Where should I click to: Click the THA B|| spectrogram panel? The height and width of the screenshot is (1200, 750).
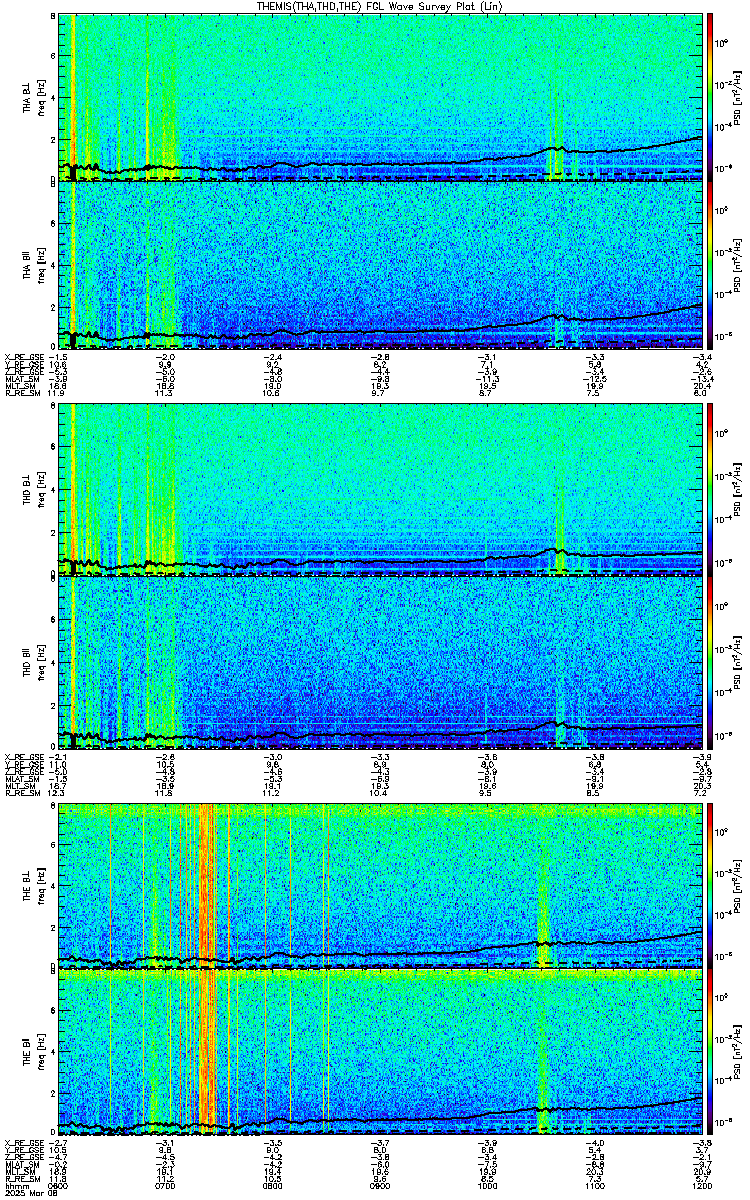(380, 265)
